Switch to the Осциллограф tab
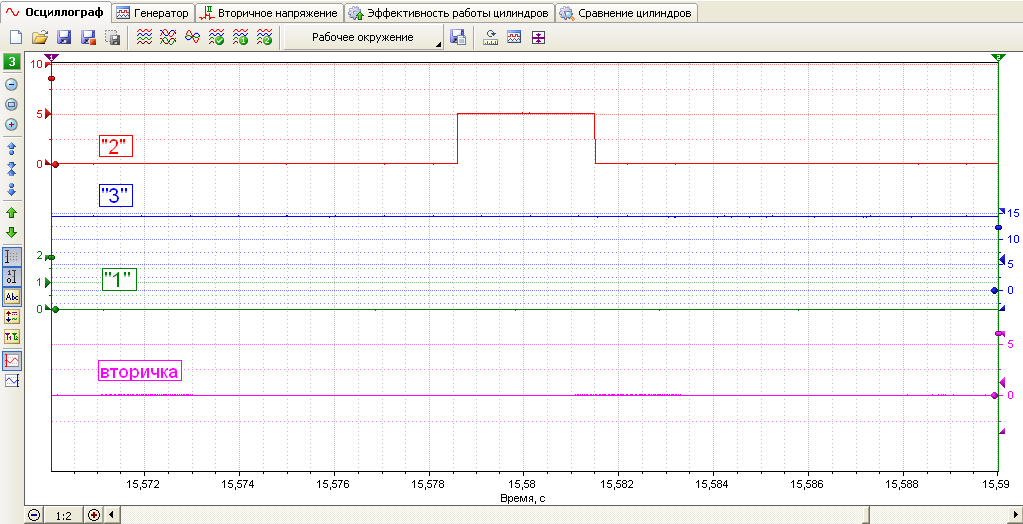The height and width of the screenshot is (524, 1023). click(55, 12)
